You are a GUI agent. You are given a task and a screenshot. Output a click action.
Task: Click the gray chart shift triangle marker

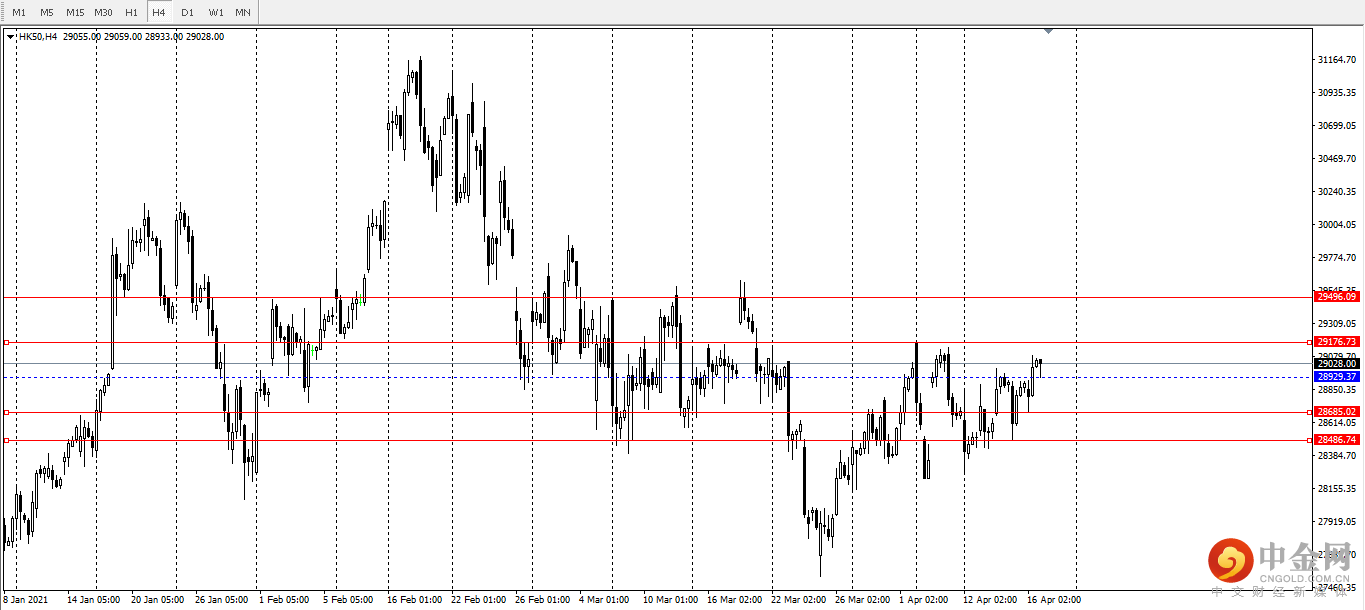click(x=1048, y=32)
